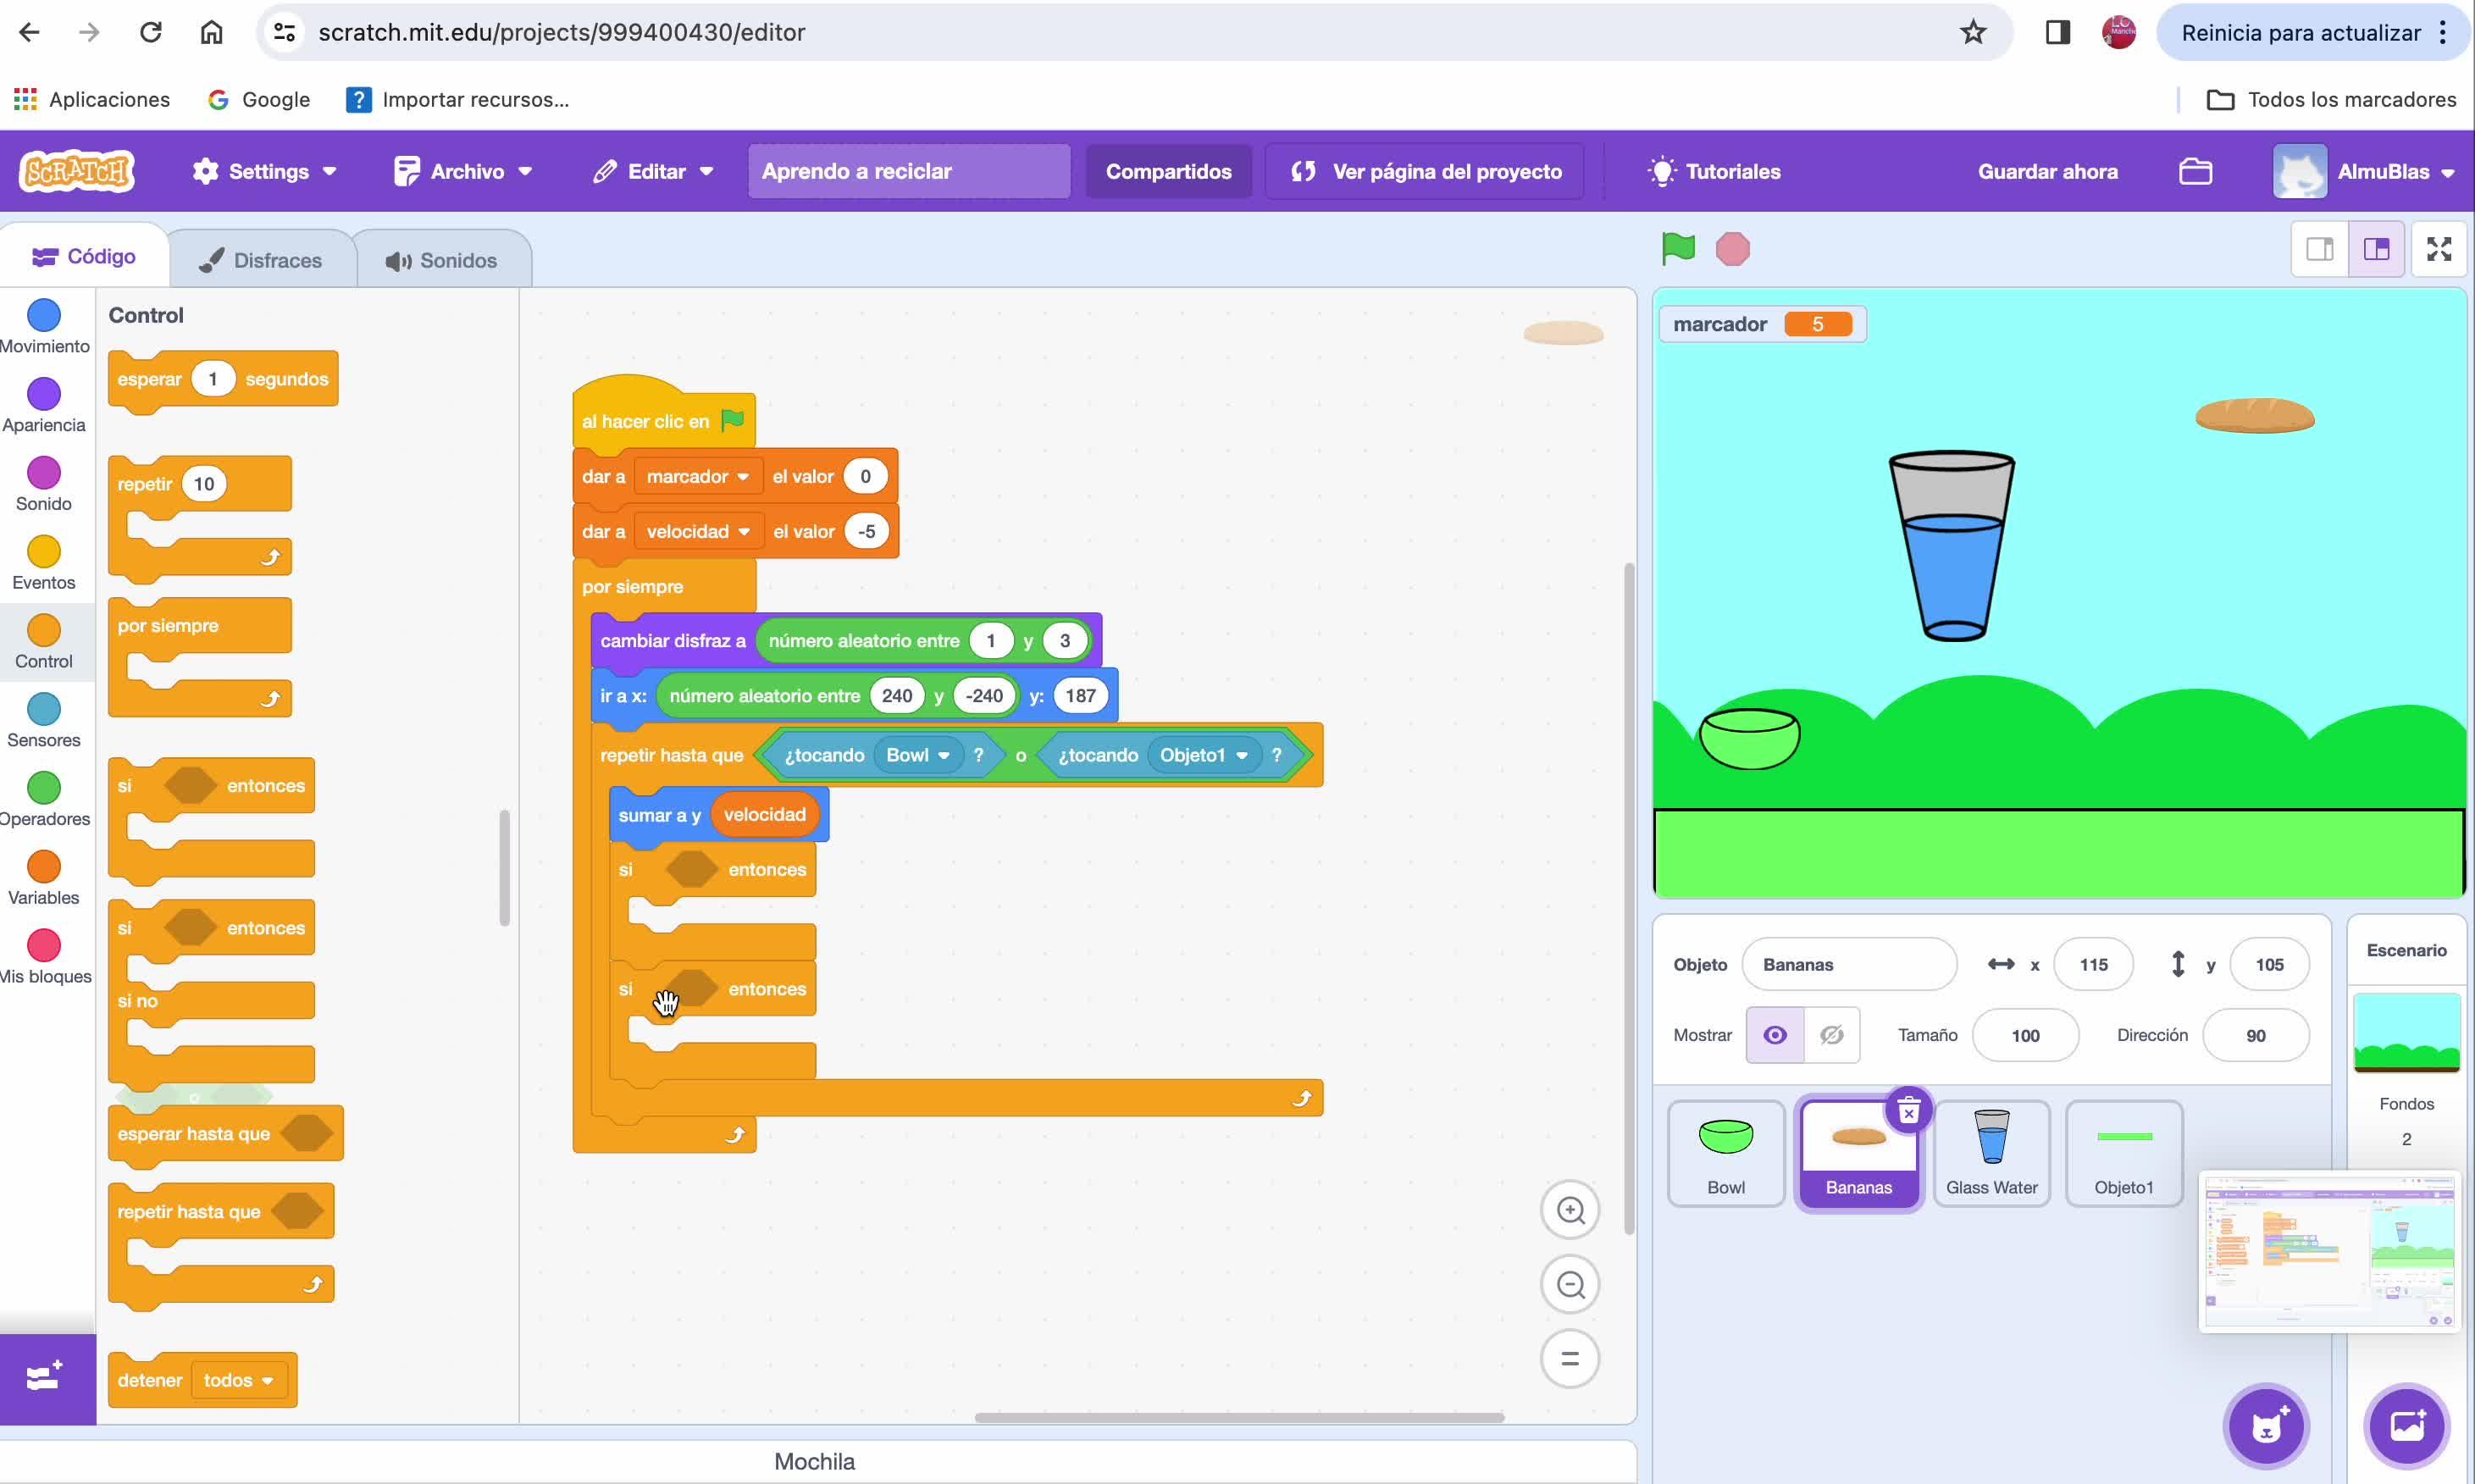Expand the marcador variable dropdown

click(743, 477)
